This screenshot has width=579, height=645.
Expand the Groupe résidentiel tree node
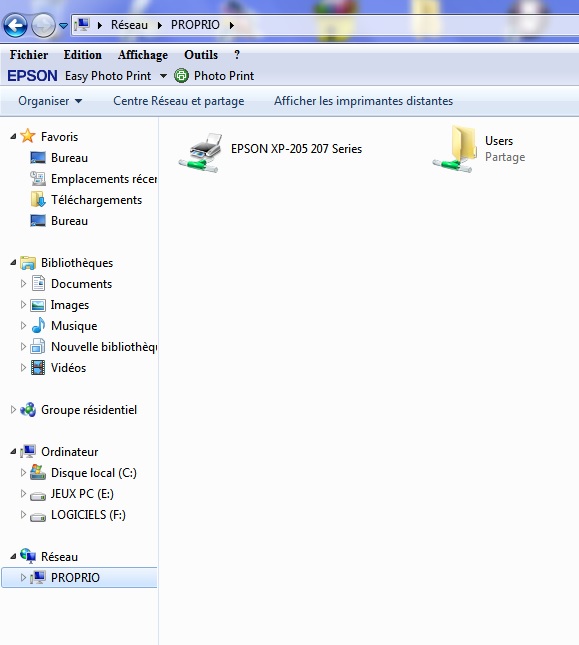point(13,410)
